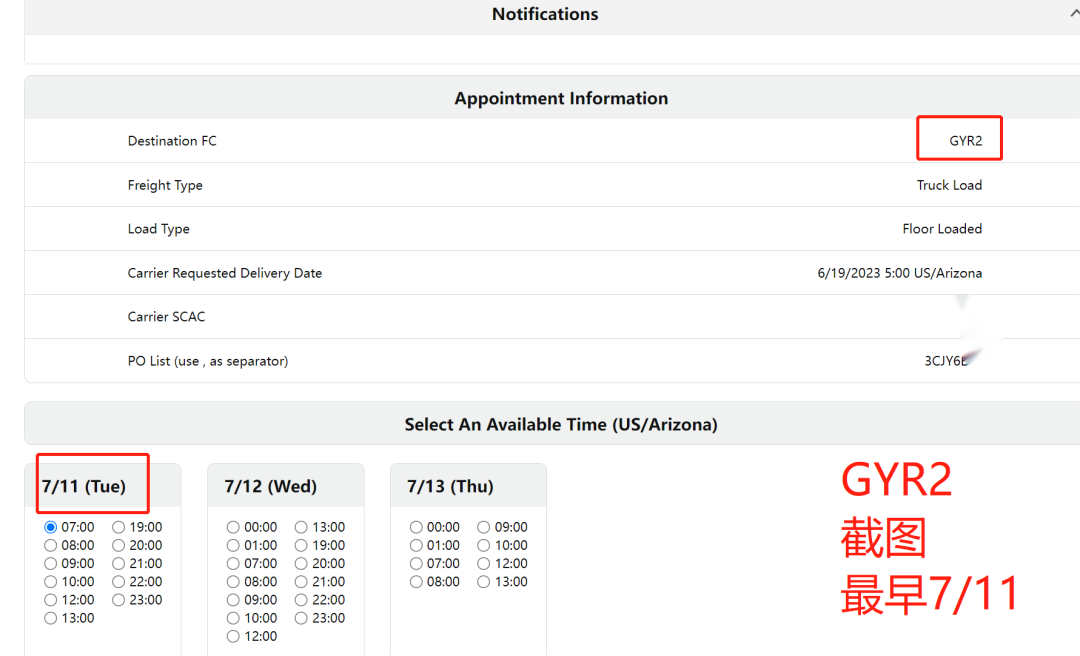Select 13:00 slot under 7/11 (Tue)
Image resolution: width=1080 pixels, height=656 pixels.
[51, 618]
